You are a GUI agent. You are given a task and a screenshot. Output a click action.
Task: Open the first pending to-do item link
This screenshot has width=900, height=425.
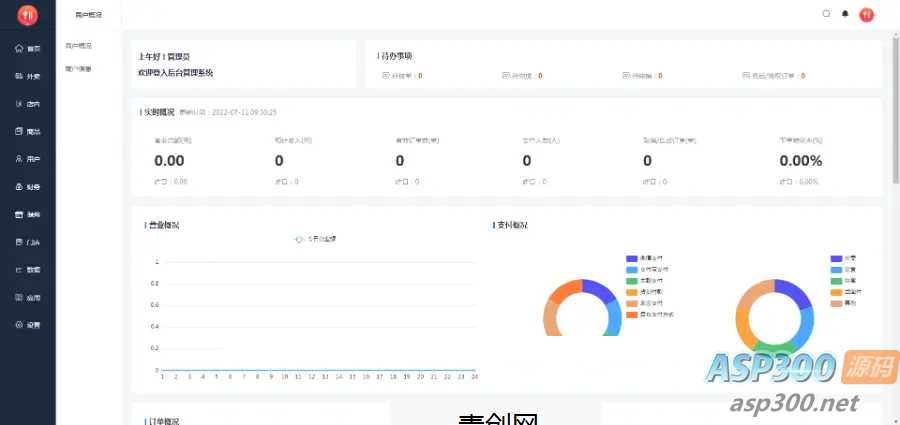[x=402, y=76]
